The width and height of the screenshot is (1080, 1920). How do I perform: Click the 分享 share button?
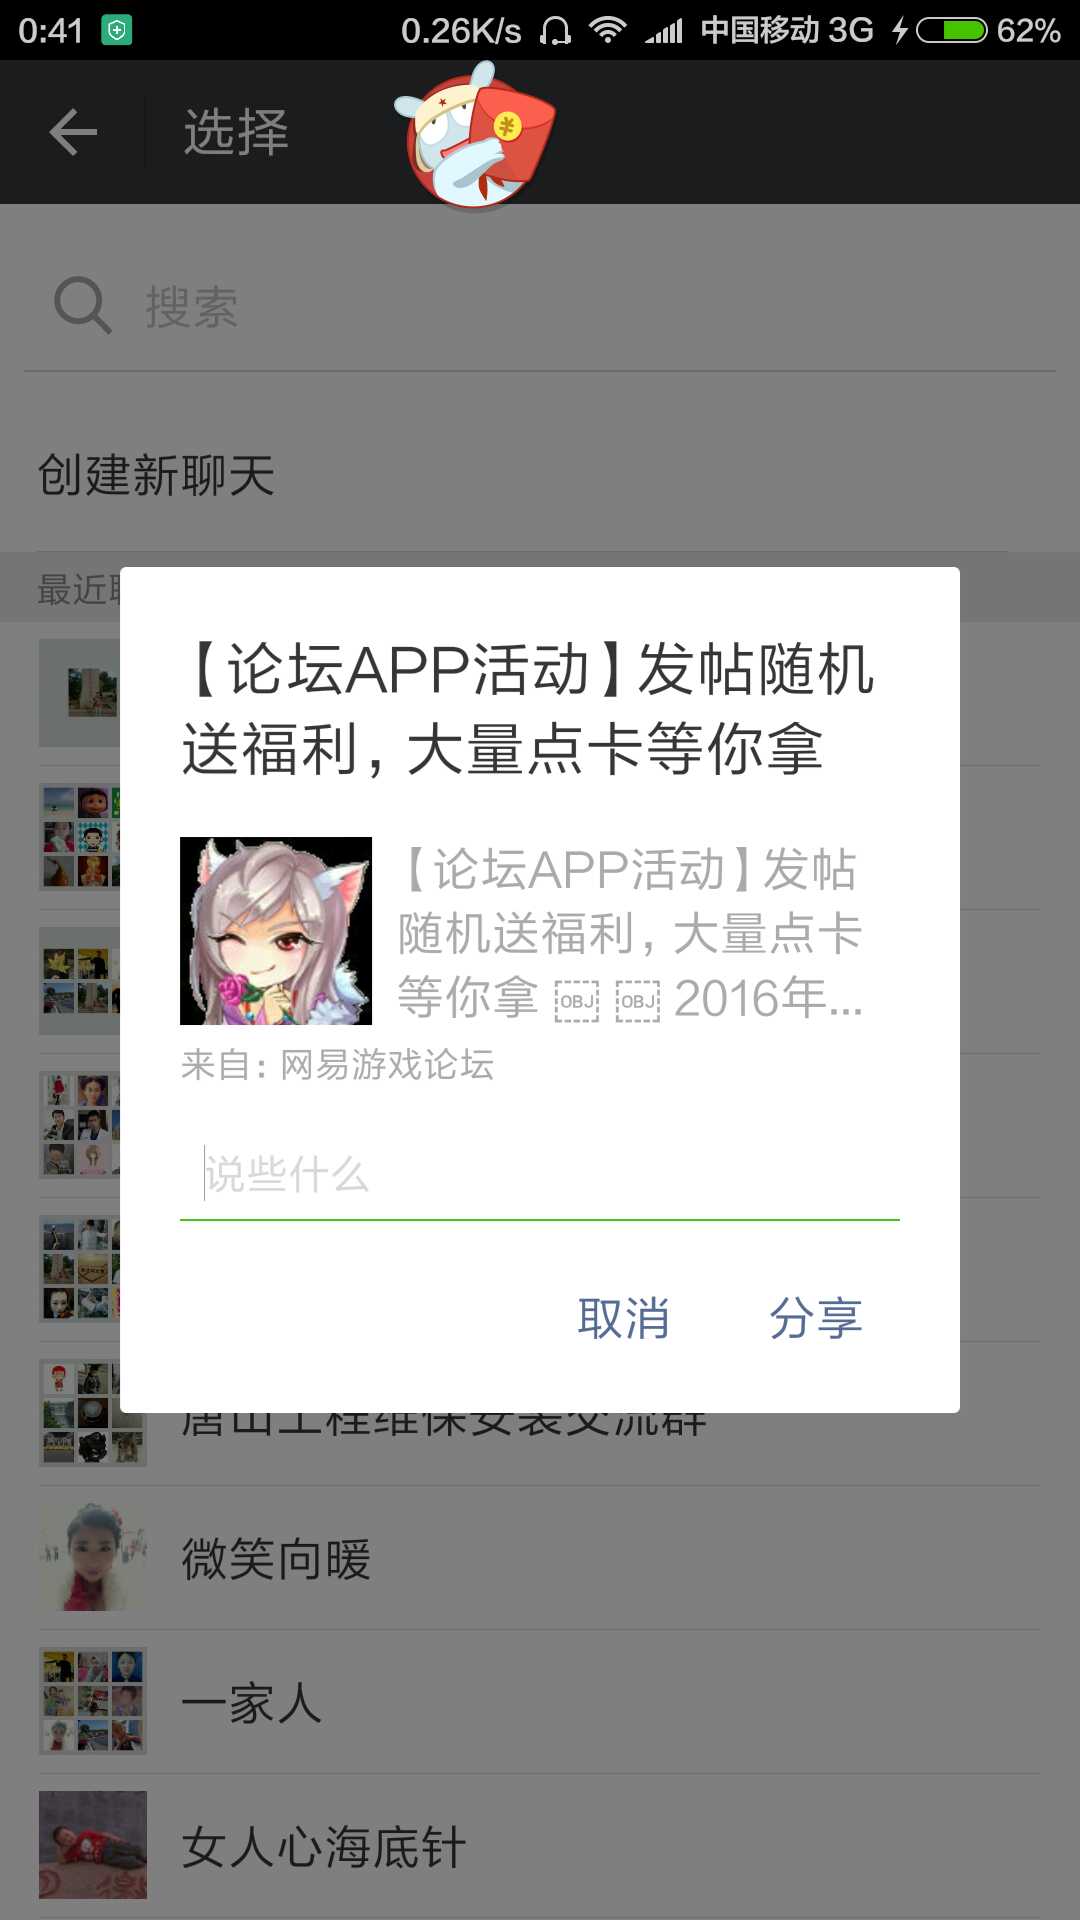pyautogui.click(x=815, y=1318)
